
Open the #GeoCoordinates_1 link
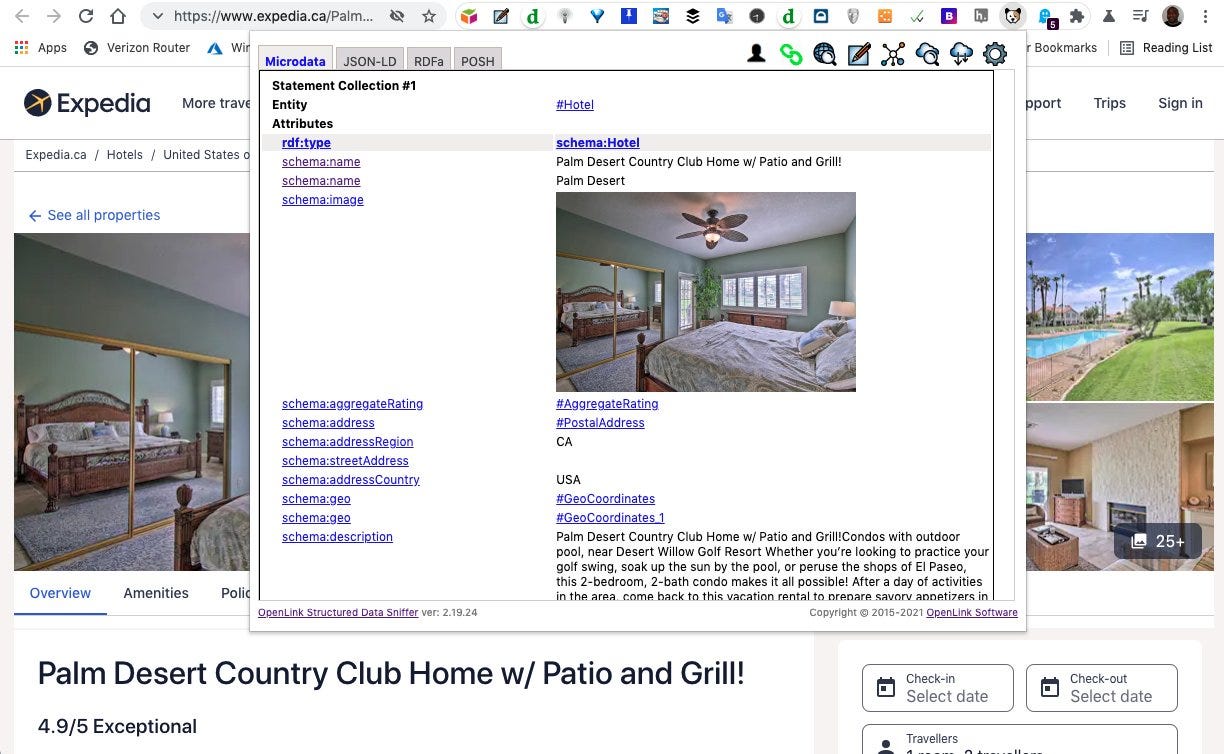(610, 518)
